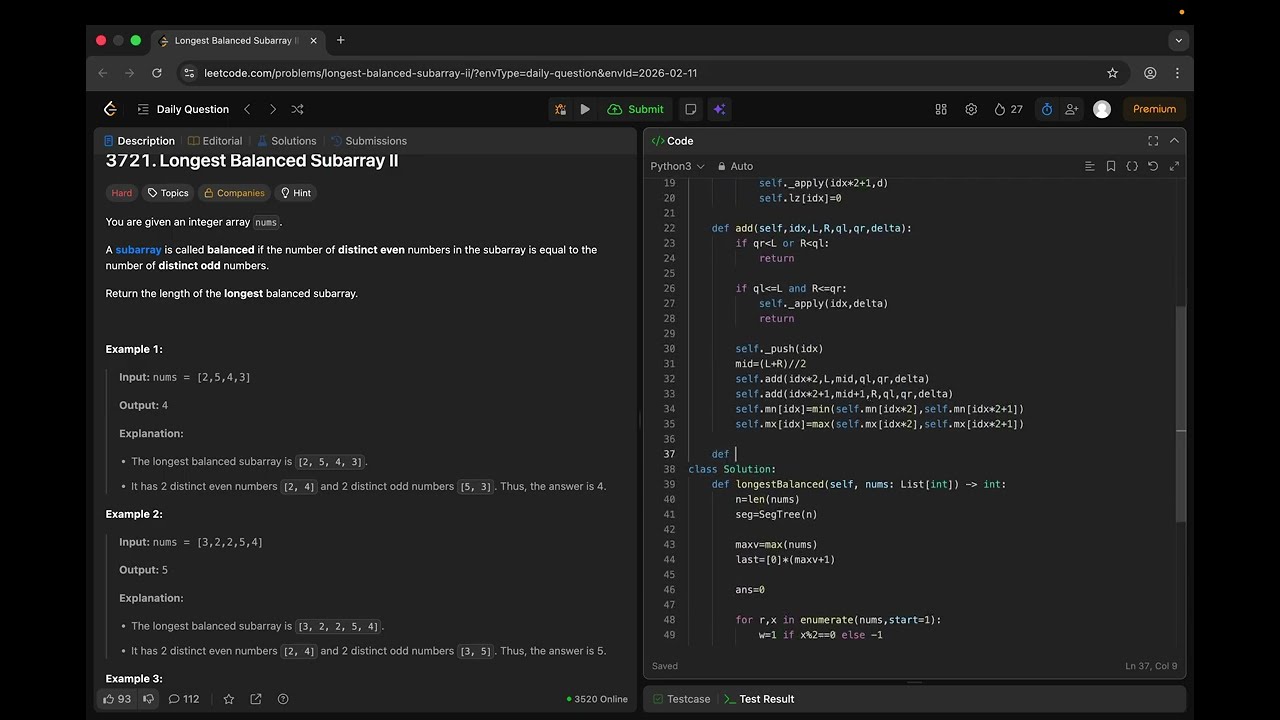Click the 'Saved' status text
Screen dimensions: 1280x720
point(665,666)
